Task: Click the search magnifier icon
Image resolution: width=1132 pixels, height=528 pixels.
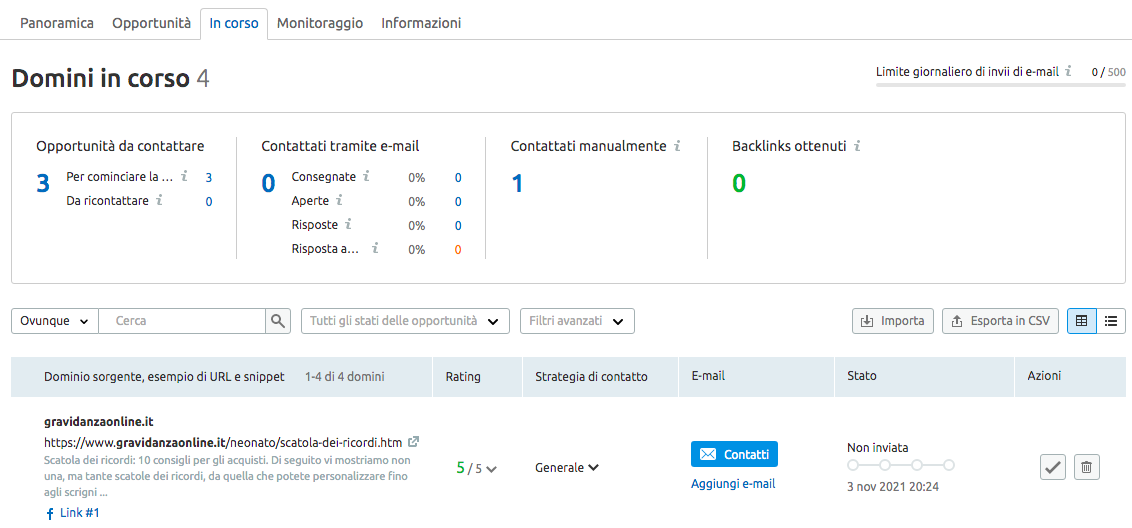Action: (x=278, y=321)
